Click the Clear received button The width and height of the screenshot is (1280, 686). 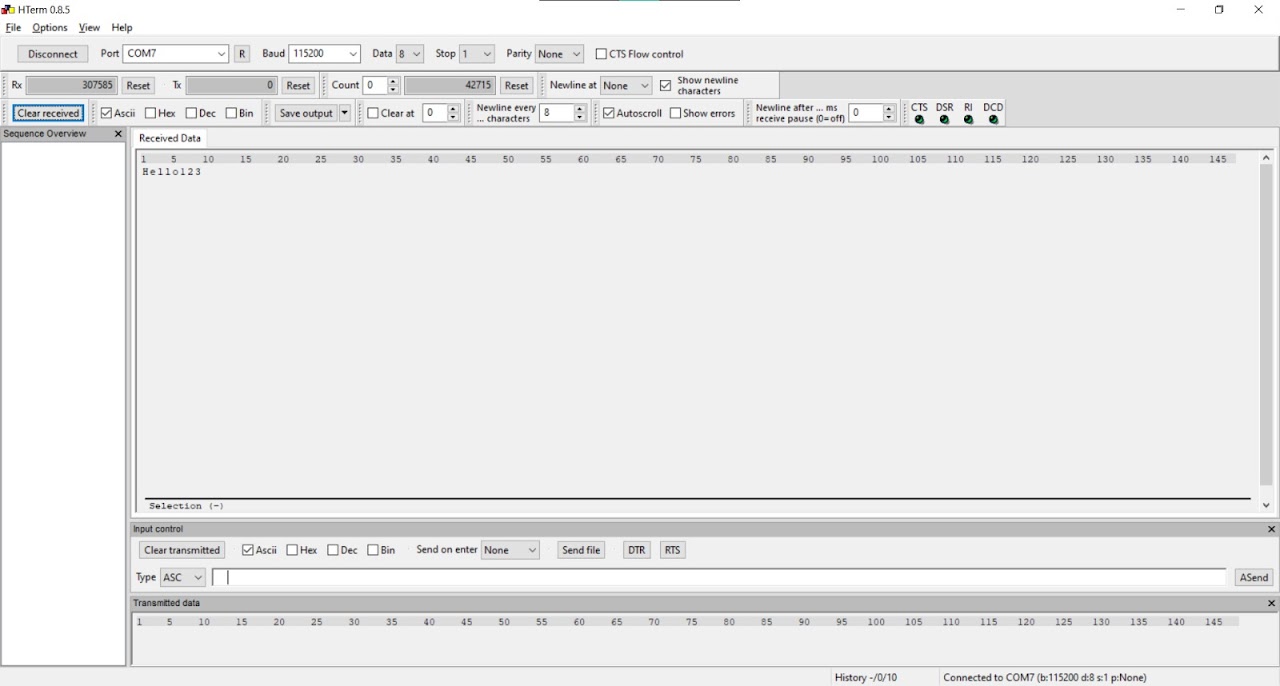pyautogui.click(x=48, y=113)
